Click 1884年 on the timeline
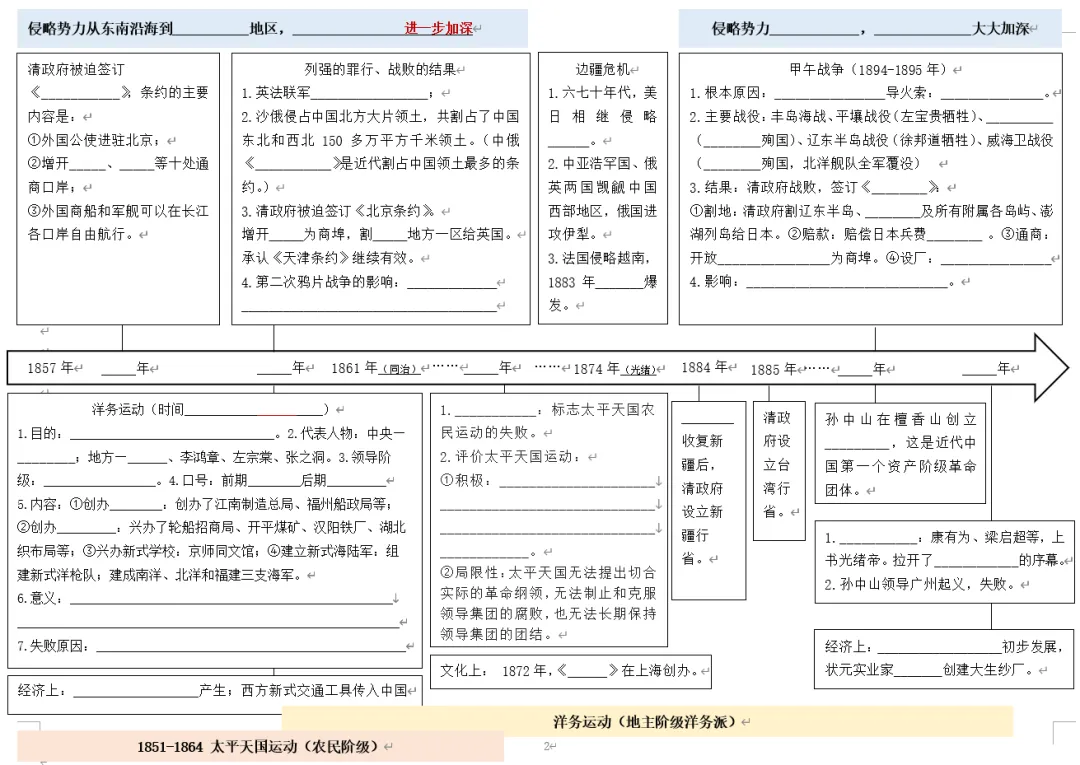This screenshot has height=765, width=1080. 704,367
